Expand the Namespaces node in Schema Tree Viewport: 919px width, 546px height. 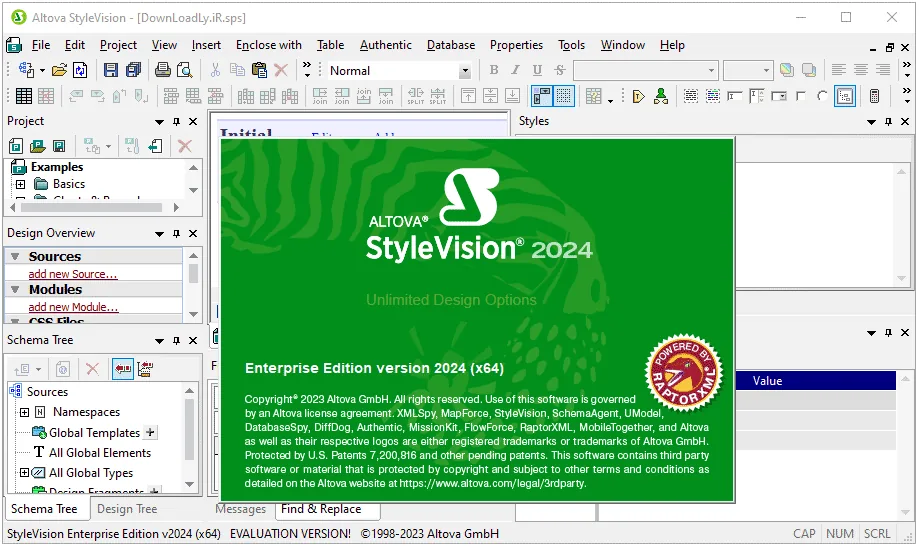tap(25, 412)
